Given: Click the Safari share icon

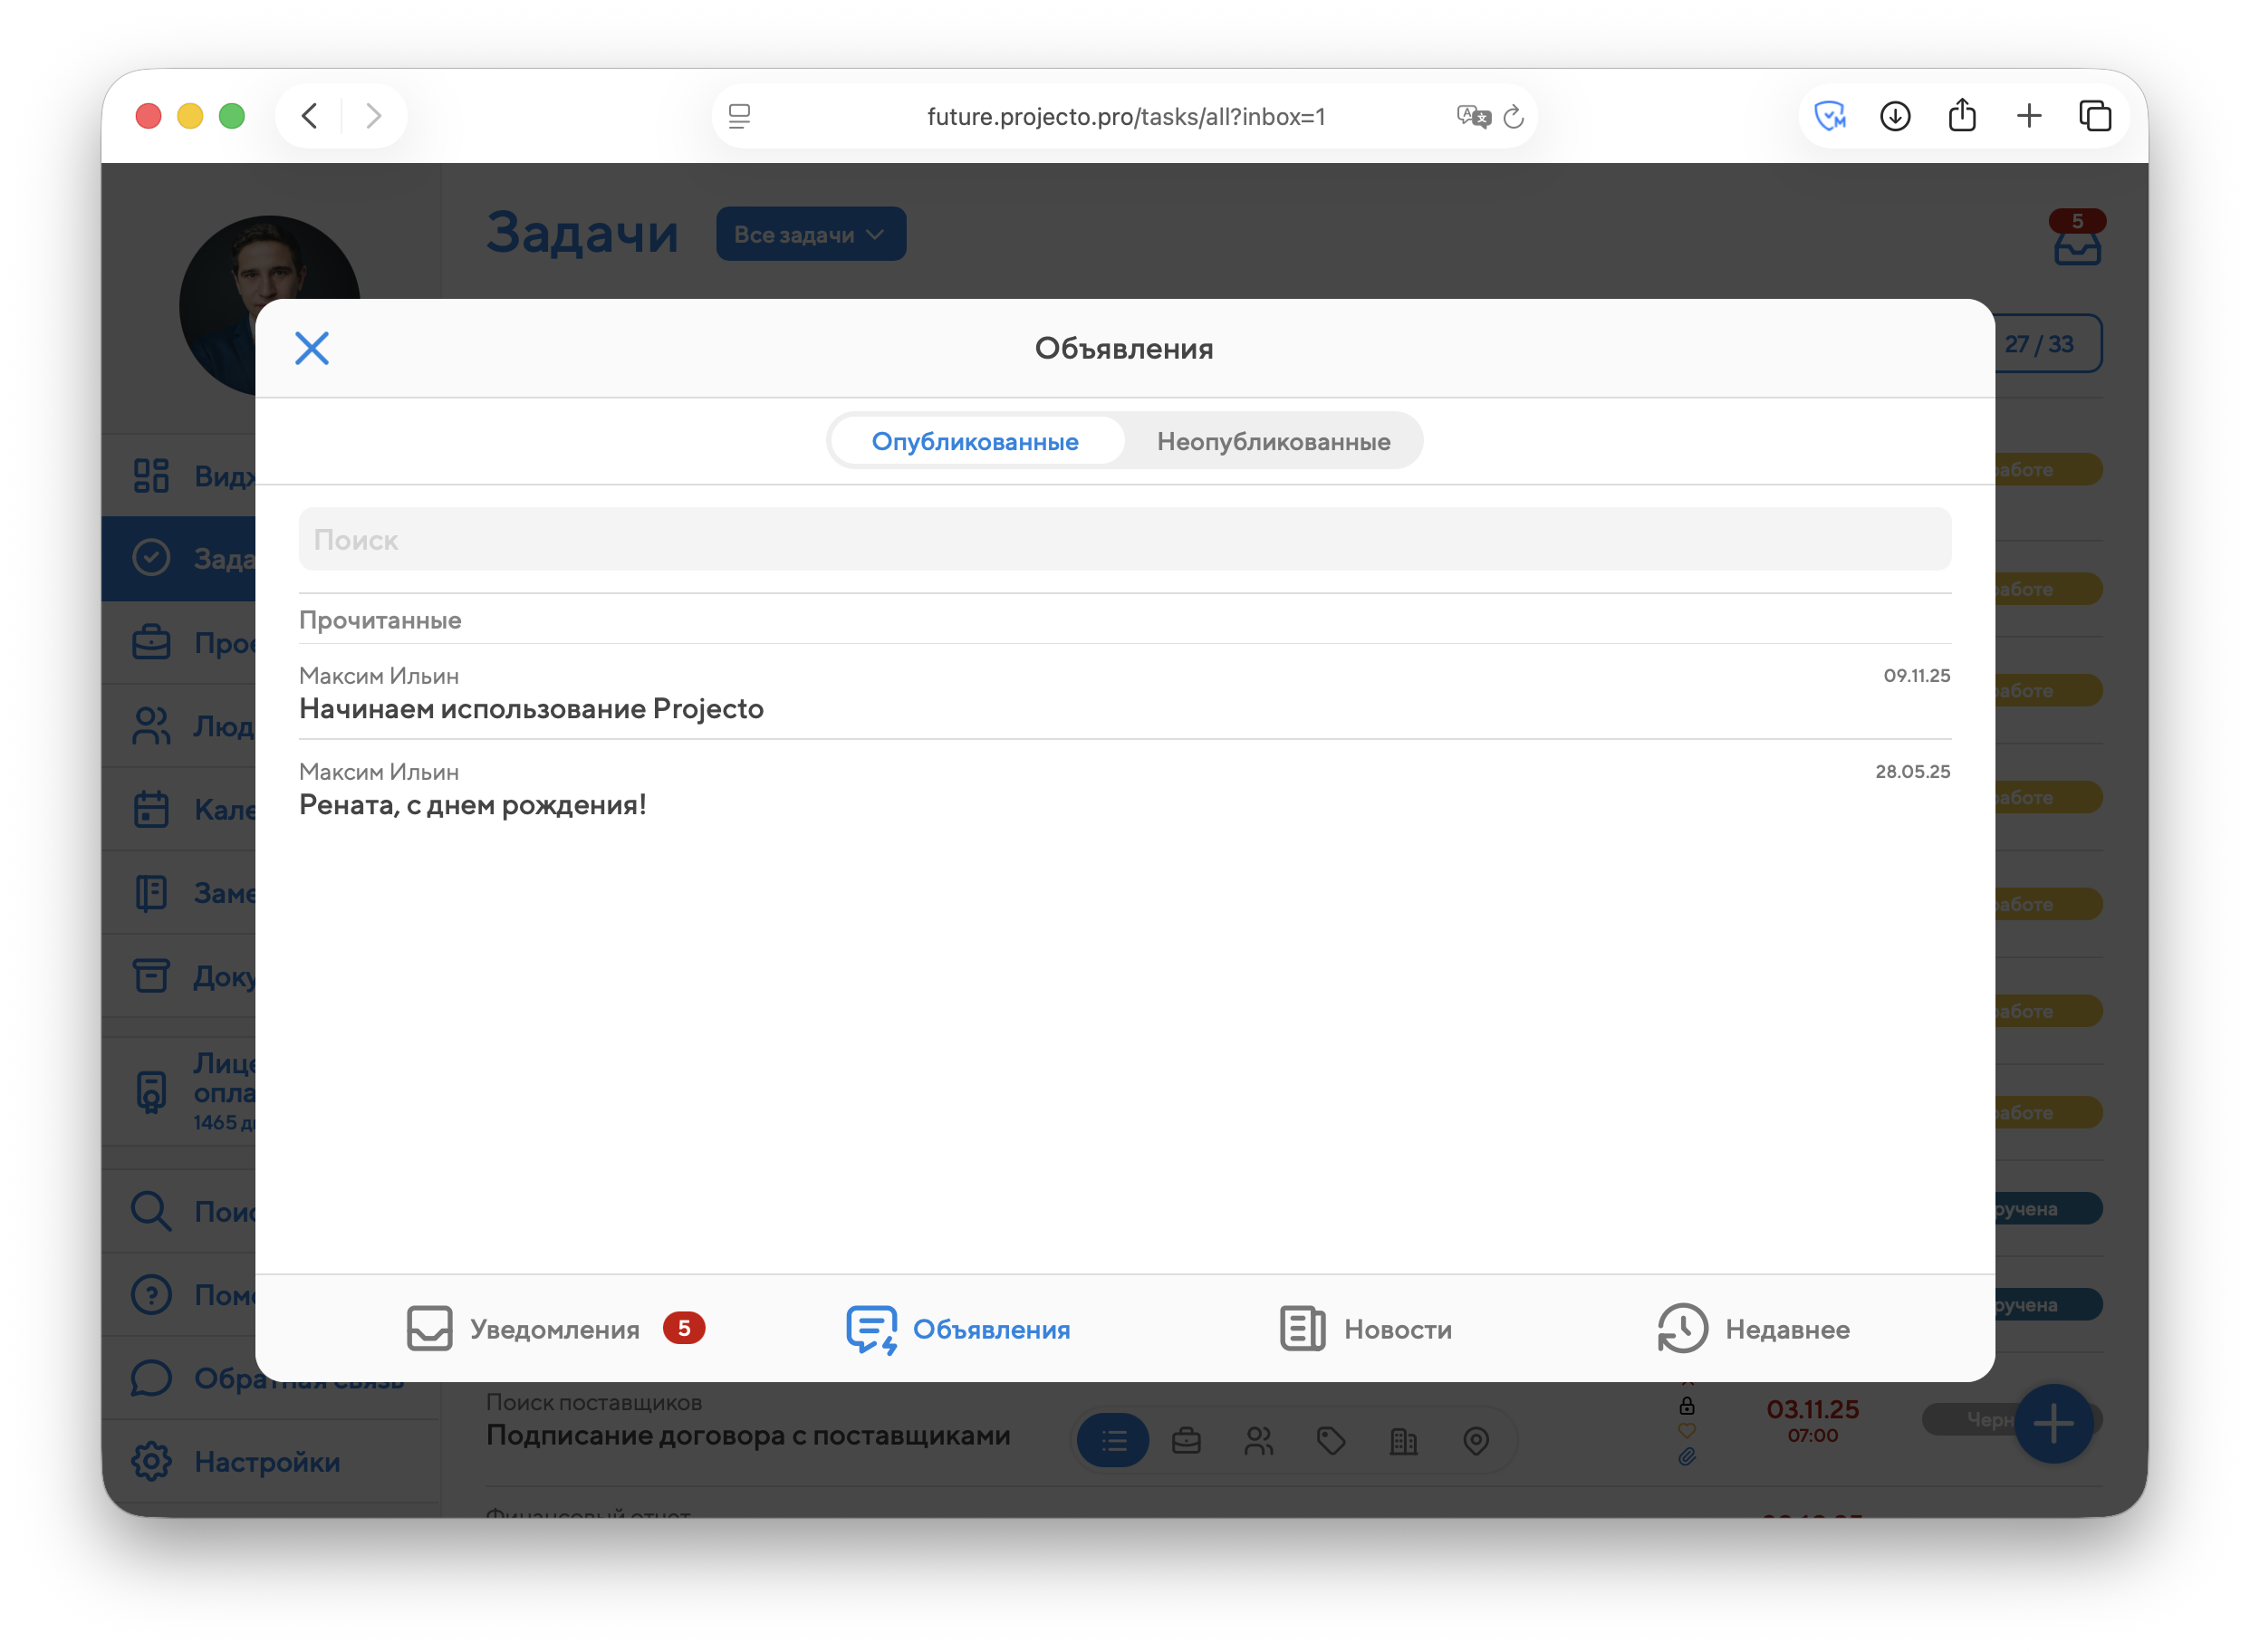Looking at the screenshot, I should [x=1961, y=116].
